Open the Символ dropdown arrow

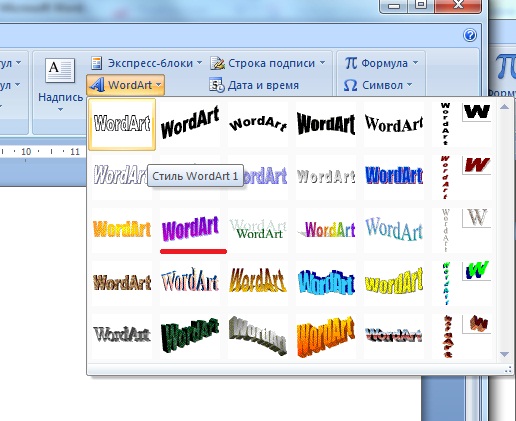[409, 85]
